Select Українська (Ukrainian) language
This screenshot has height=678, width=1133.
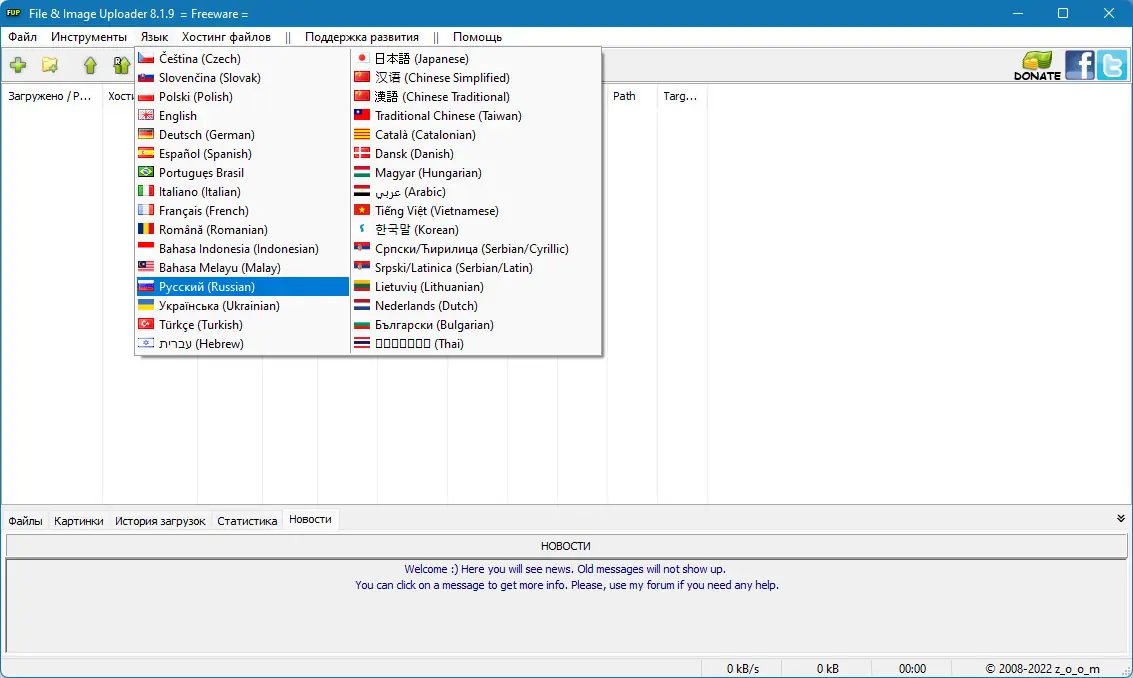point(243,306)
